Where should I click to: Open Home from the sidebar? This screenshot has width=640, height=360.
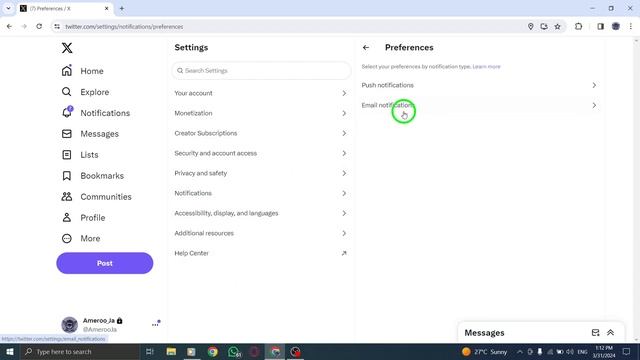coord(82,71)
